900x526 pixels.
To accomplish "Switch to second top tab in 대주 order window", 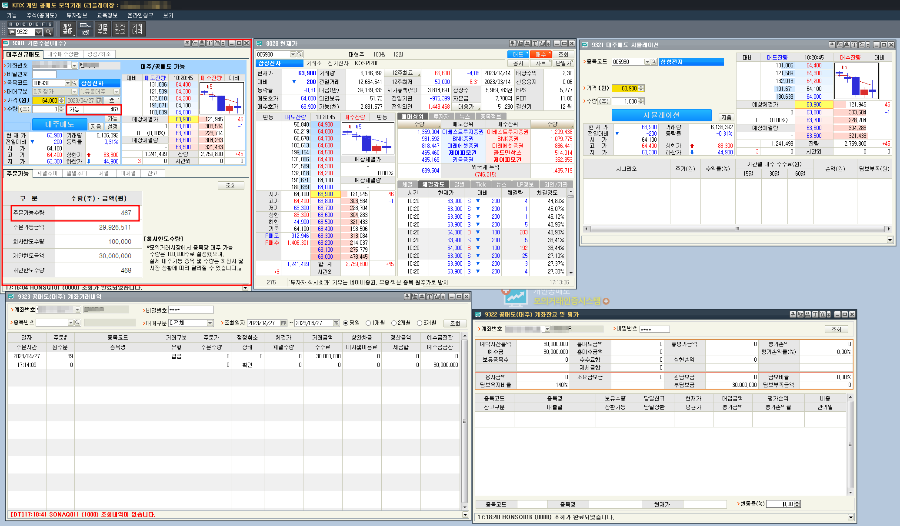I will tap(64, 54).
